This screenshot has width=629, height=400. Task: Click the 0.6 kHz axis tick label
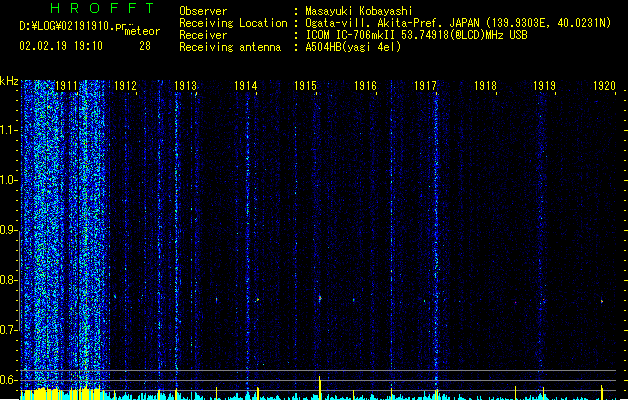[8, 380]
